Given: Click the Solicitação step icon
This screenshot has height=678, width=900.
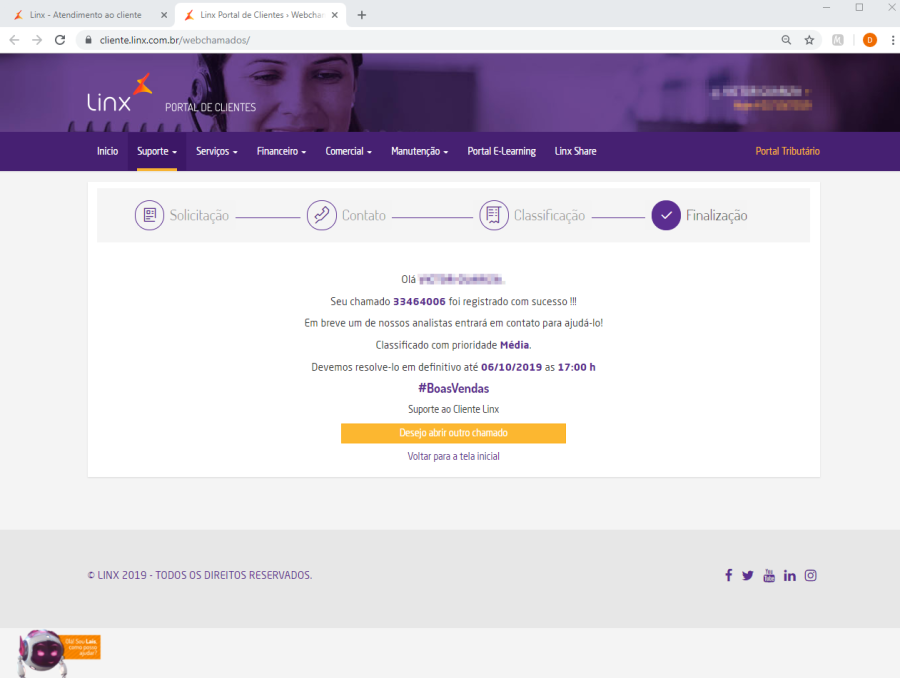Looking at the screenshot, I should tap(149, 215).
